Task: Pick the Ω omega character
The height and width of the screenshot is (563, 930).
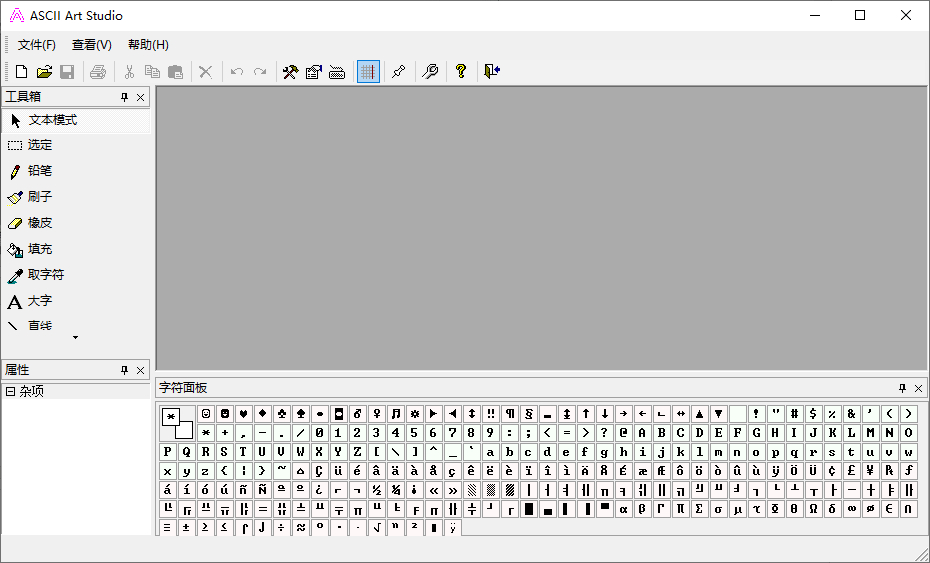Action: click(813, 508)
